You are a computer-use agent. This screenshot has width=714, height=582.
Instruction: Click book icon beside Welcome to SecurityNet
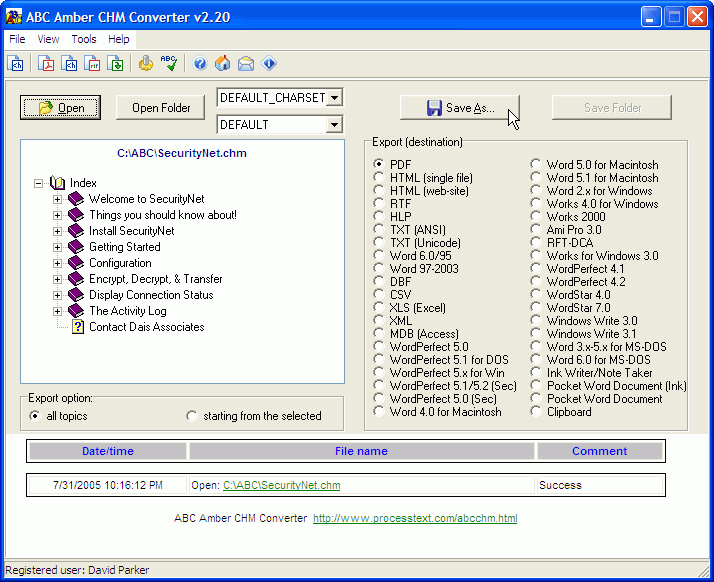(76, 199)
